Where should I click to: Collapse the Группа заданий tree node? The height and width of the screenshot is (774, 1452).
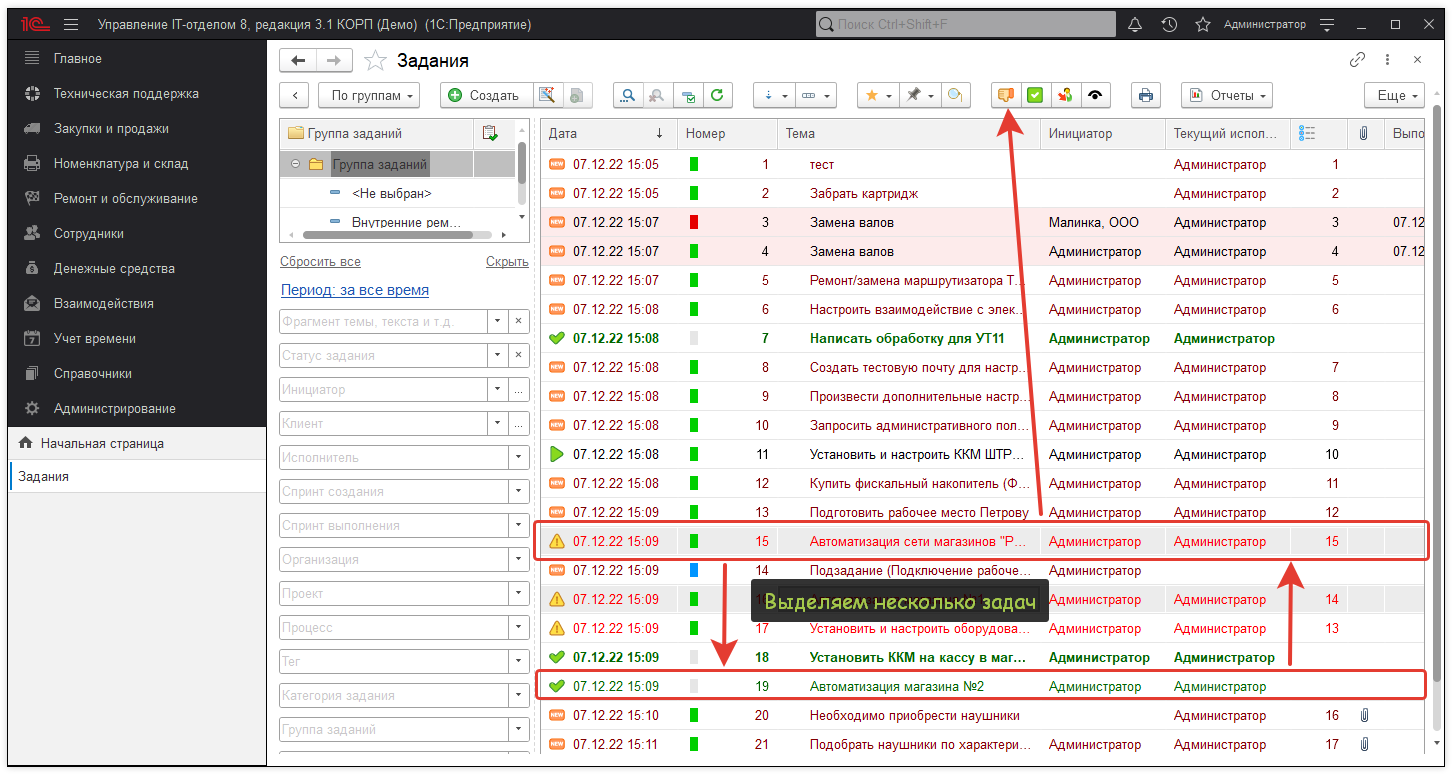pos(295,164)
